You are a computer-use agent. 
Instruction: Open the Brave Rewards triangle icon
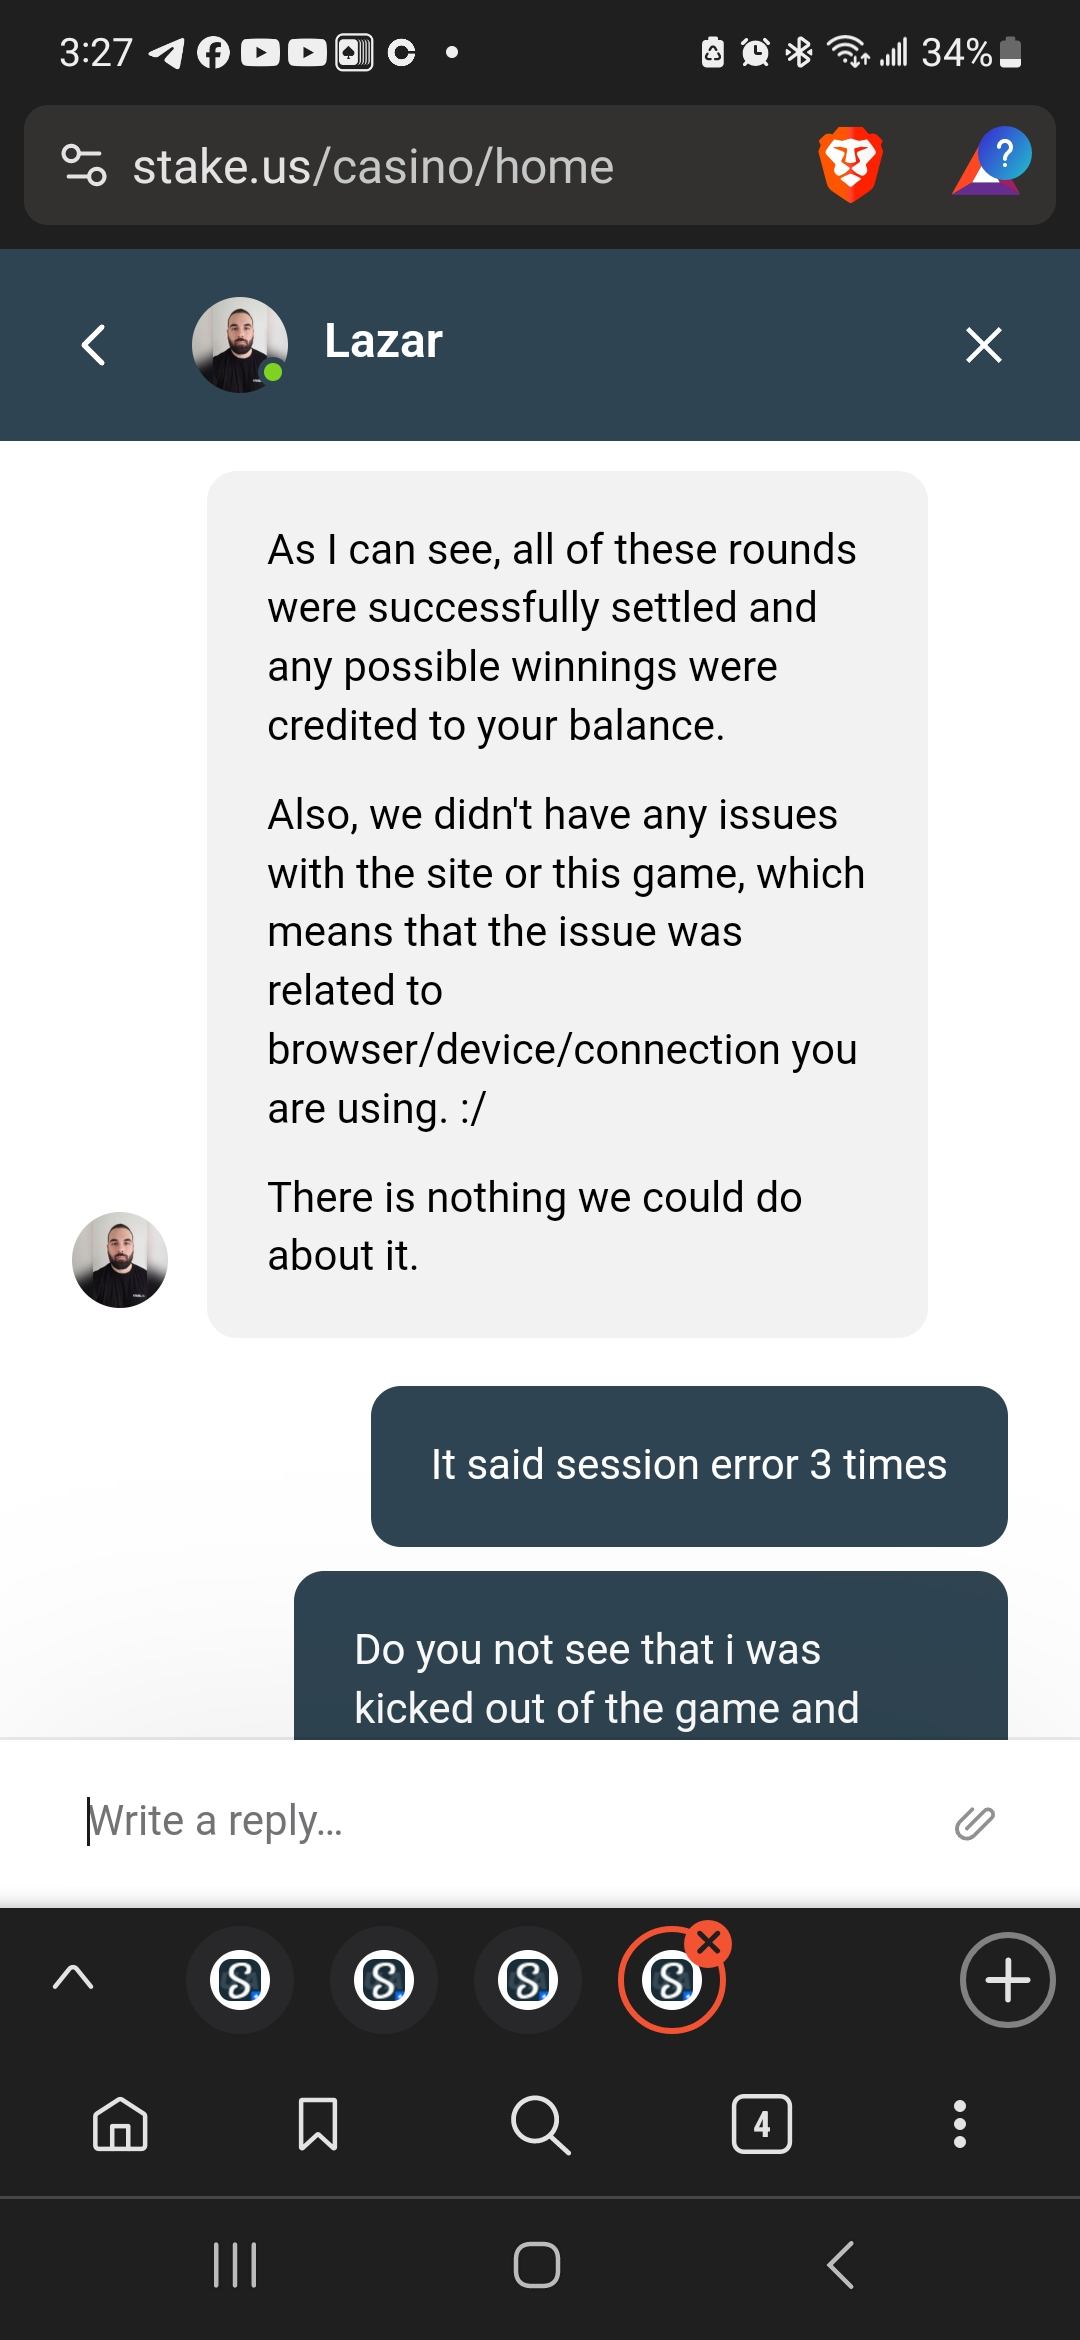[x=990, y=166]
